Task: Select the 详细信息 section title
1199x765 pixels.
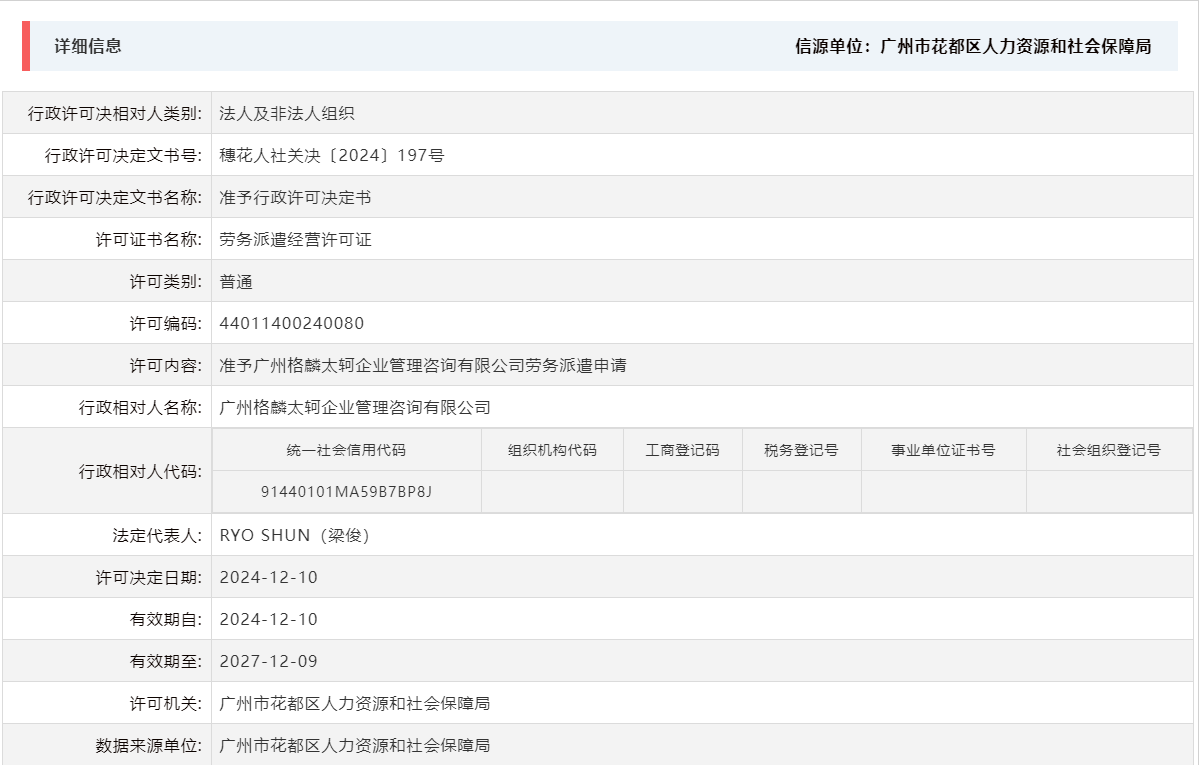Action: (x=76, y=46)
